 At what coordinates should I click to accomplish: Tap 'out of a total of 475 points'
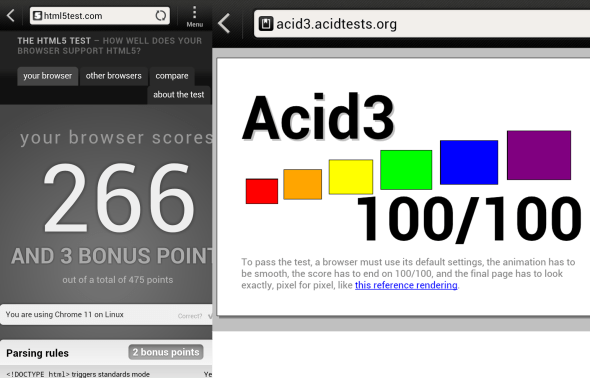pyautogui.click(x=118, y=280)
